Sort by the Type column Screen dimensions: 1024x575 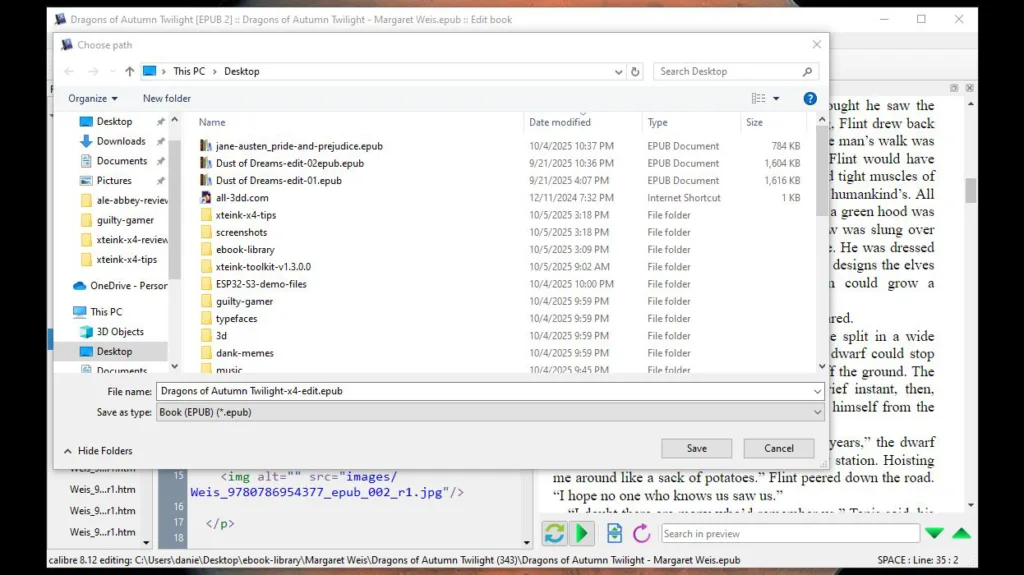657,122
